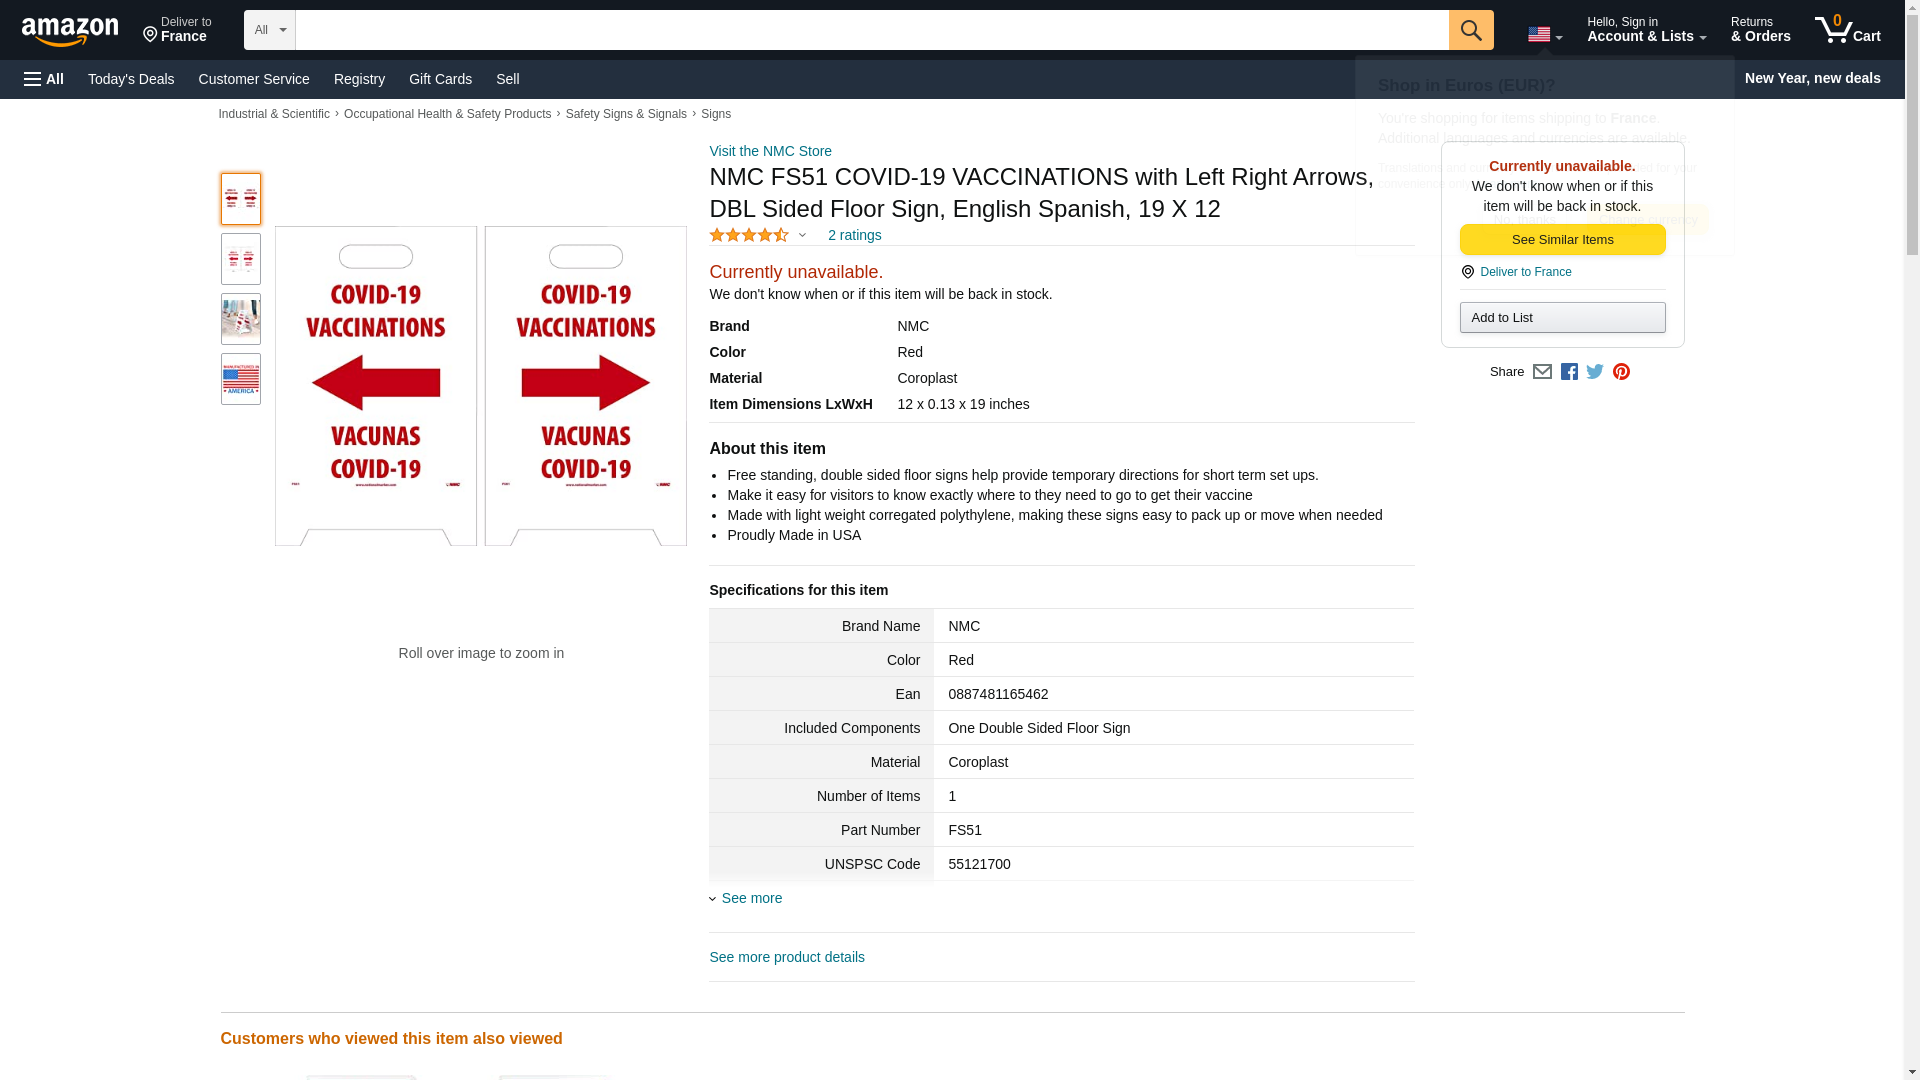Click the Amazon logo
This screenshot has height=1080, width=1920.
tap(70, 31)
